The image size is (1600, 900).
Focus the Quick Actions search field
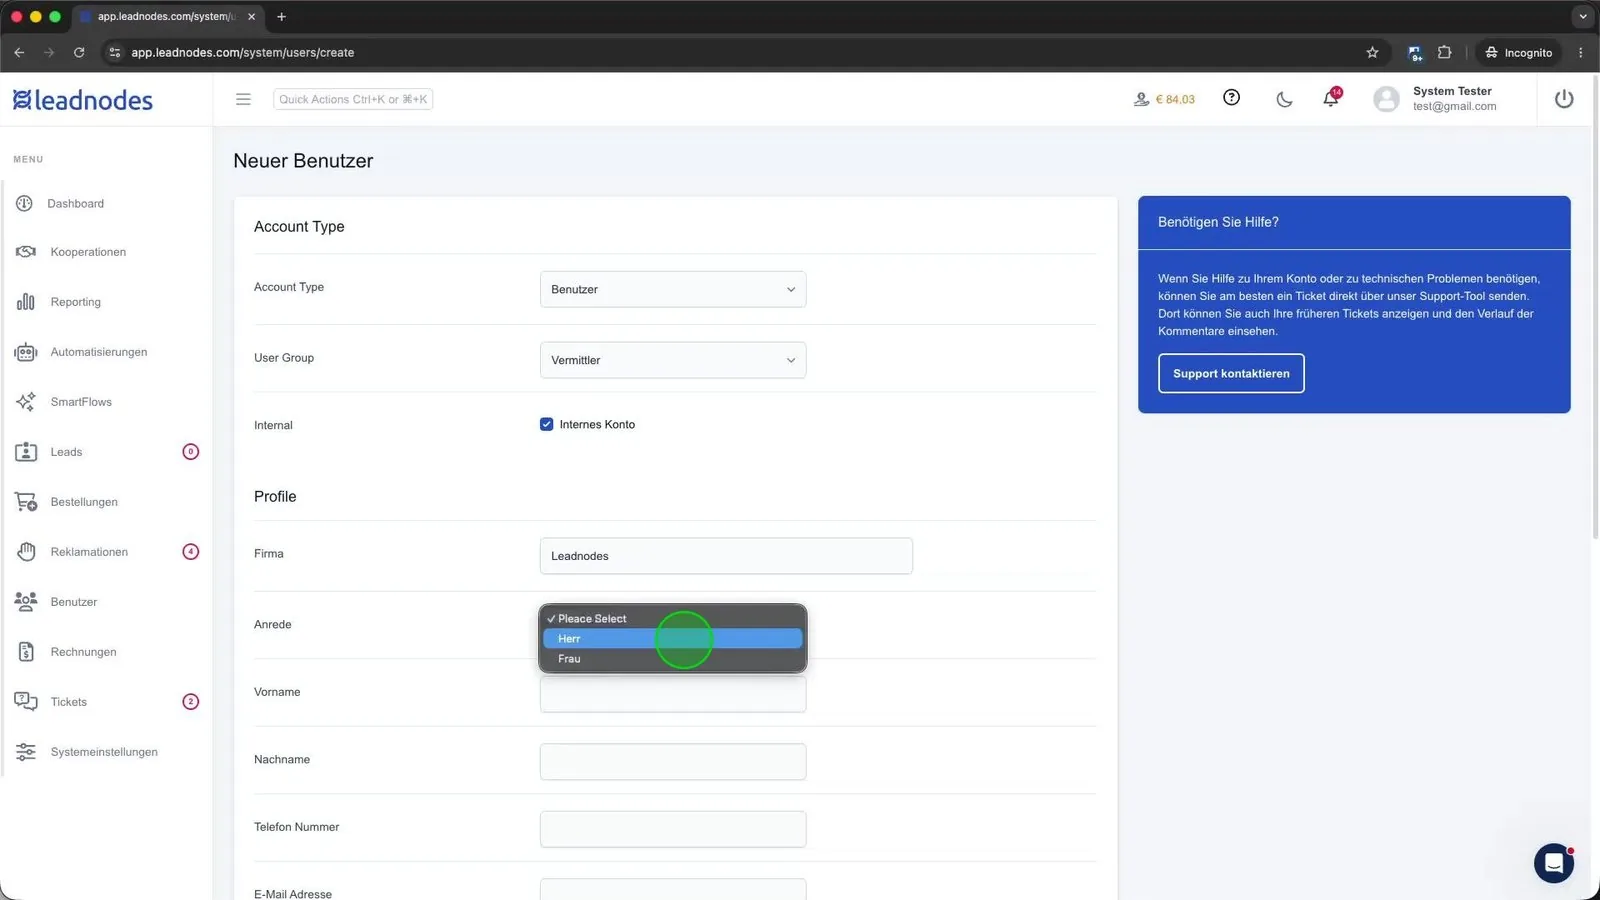coord(353,99)
